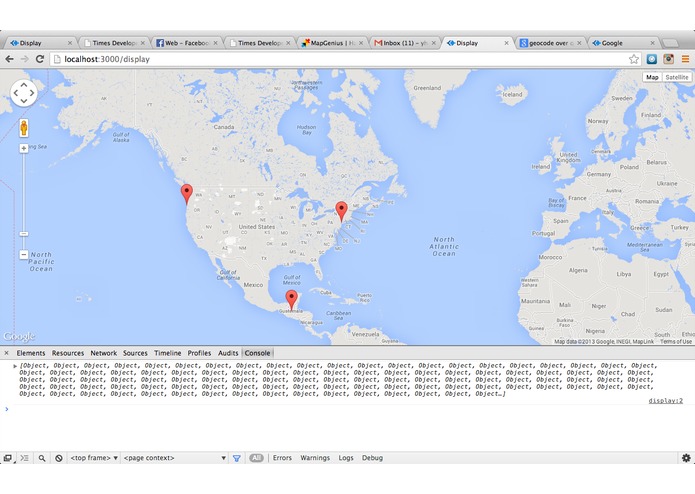Filter console by Logs
The height and width of the screenshot is (494, 695).
(x=346, y=458)
